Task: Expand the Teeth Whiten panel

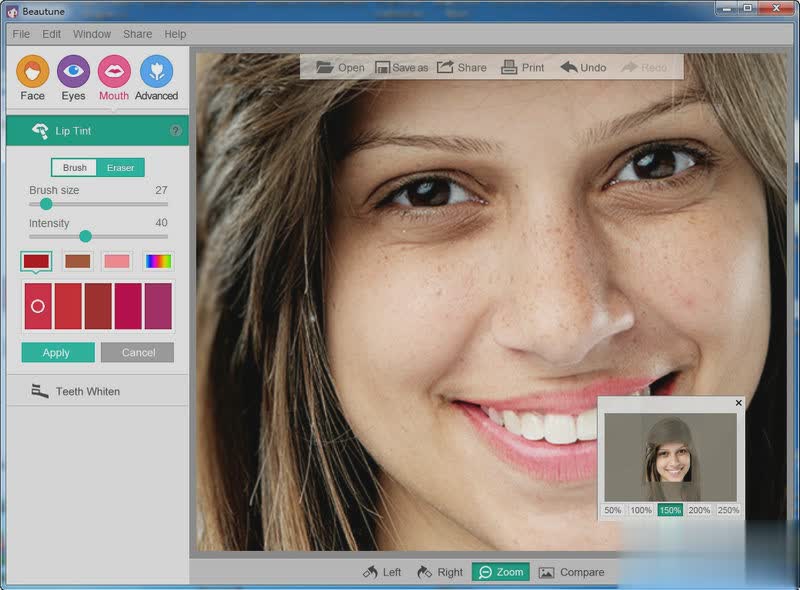Action: tap(87, 391)
